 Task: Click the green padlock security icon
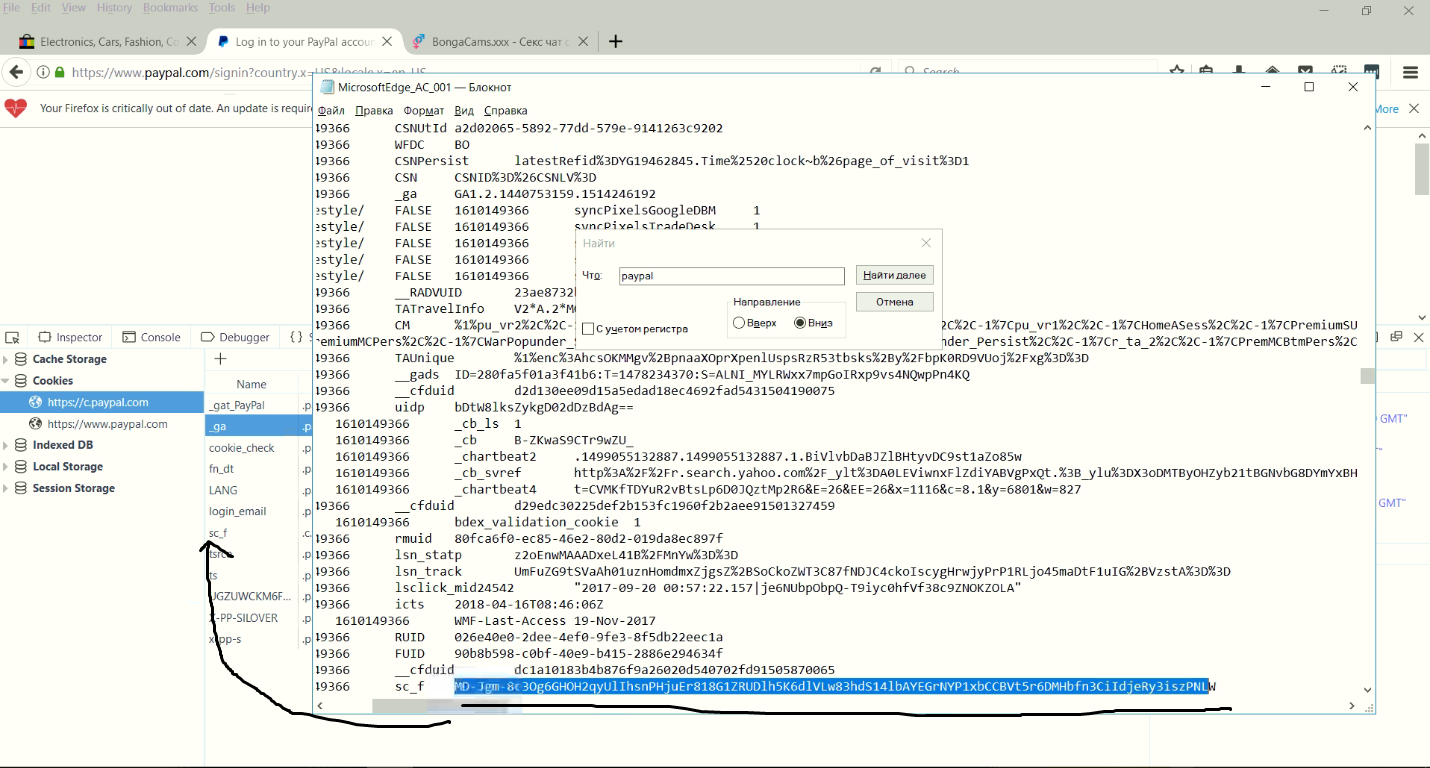click(x=59, y=72)
